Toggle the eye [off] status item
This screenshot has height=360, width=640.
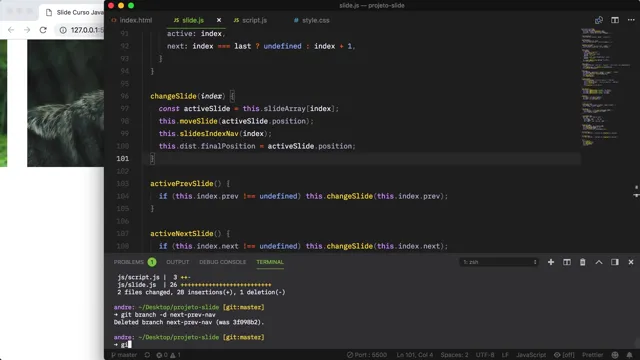564,355
